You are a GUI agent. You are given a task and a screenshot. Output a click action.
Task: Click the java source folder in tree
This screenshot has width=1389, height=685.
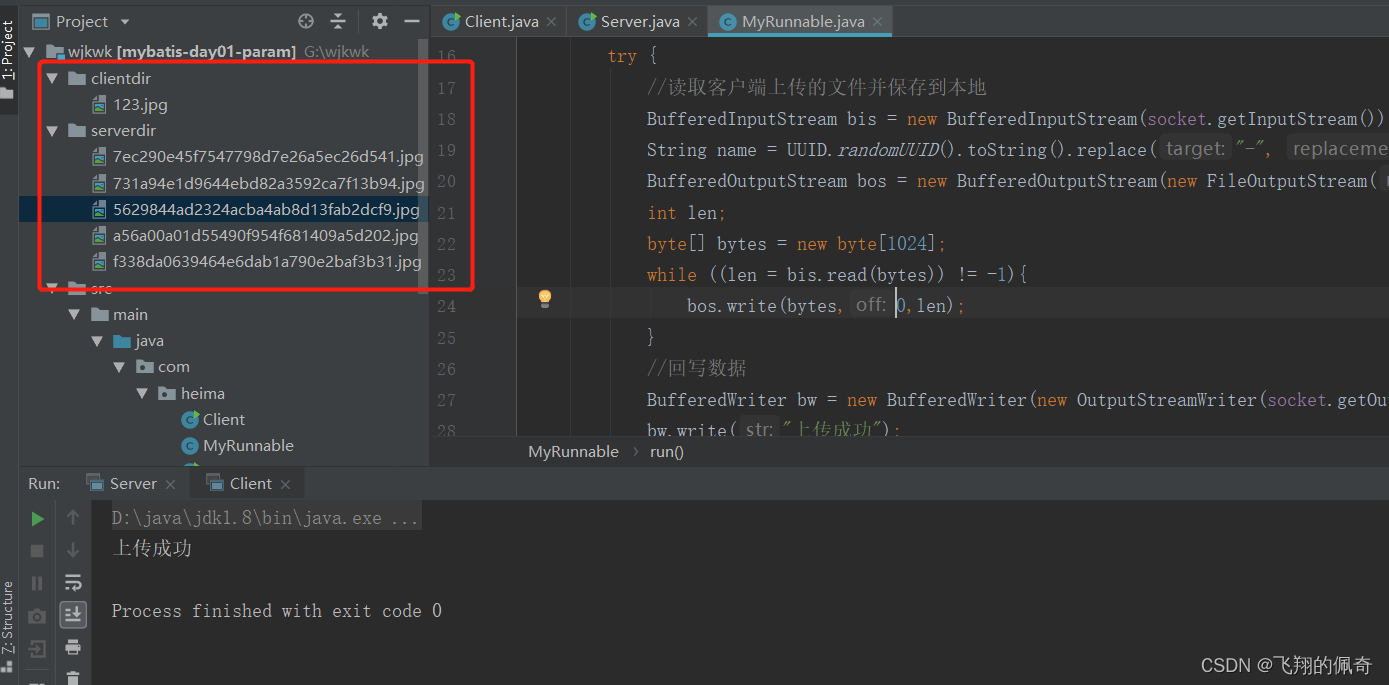pos(139,341)
